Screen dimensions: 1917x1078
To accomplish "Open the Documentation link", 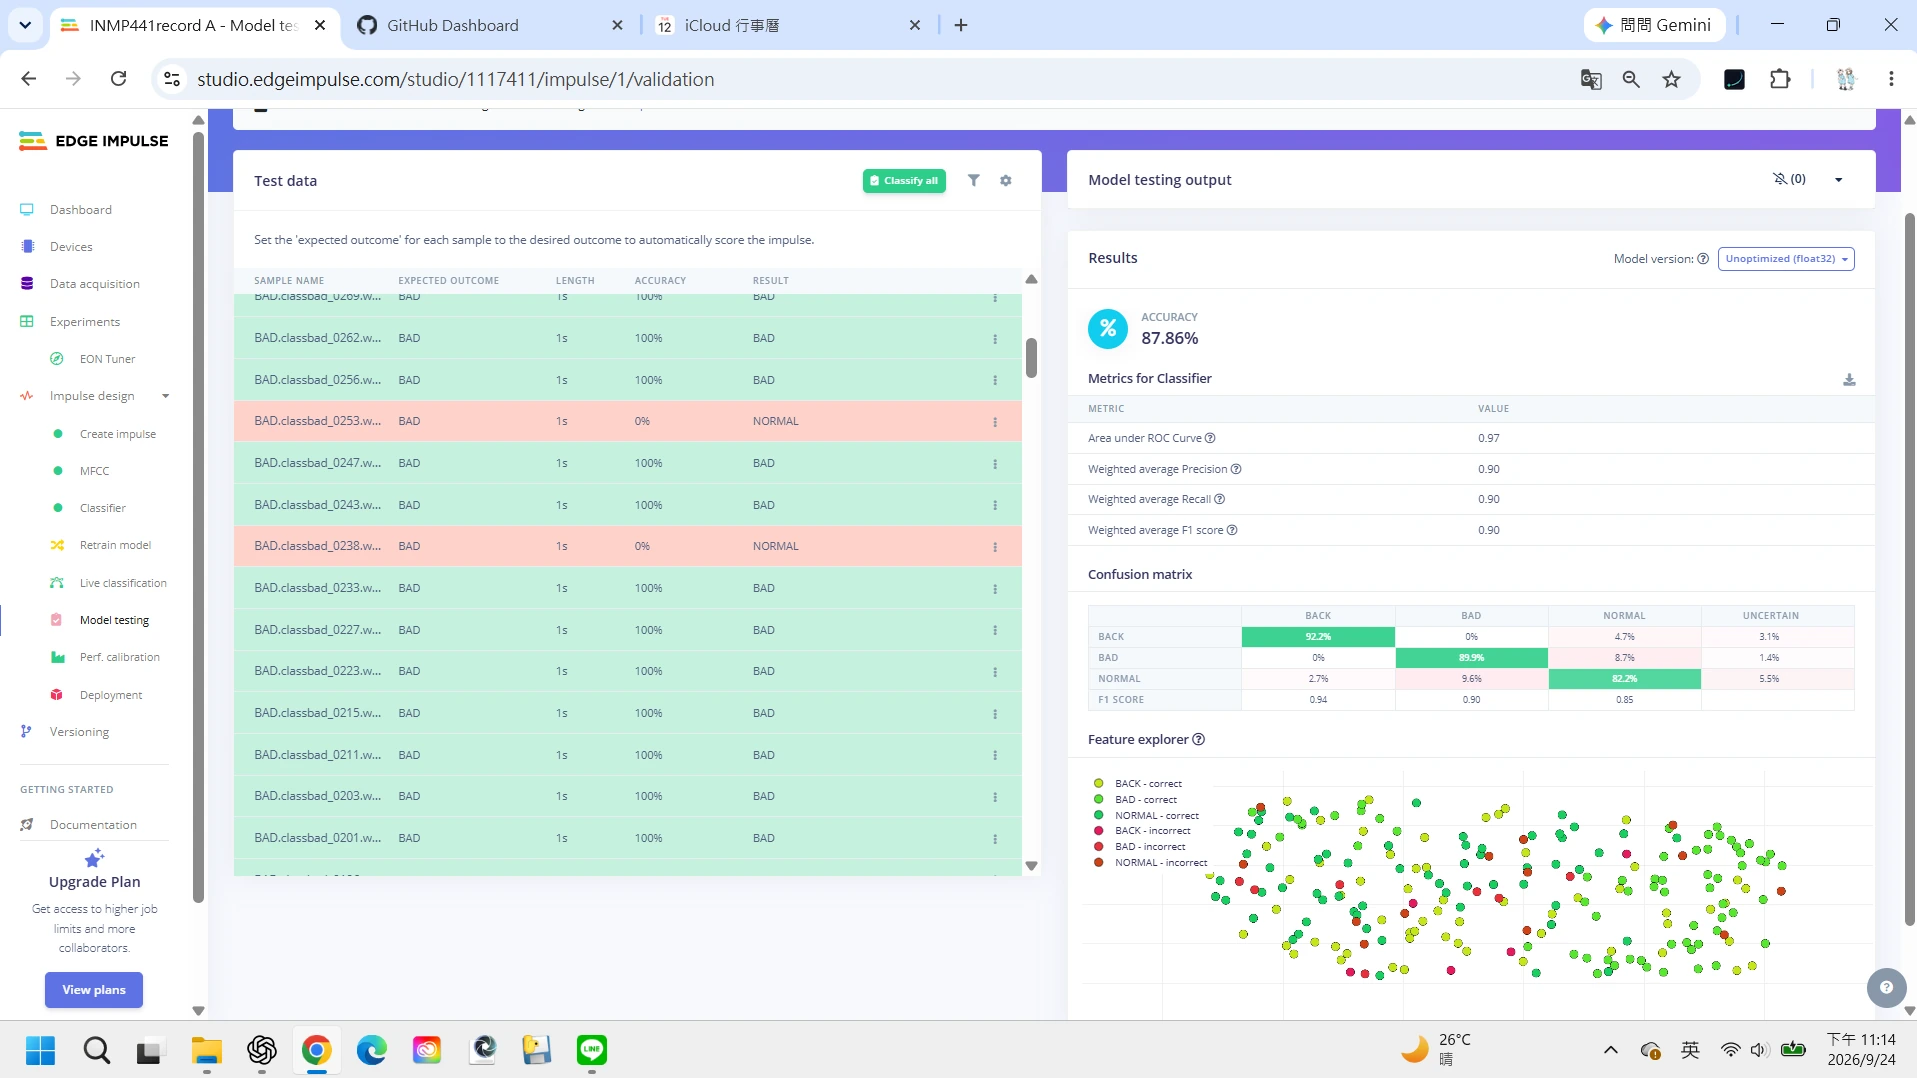I will click(93, 825).
